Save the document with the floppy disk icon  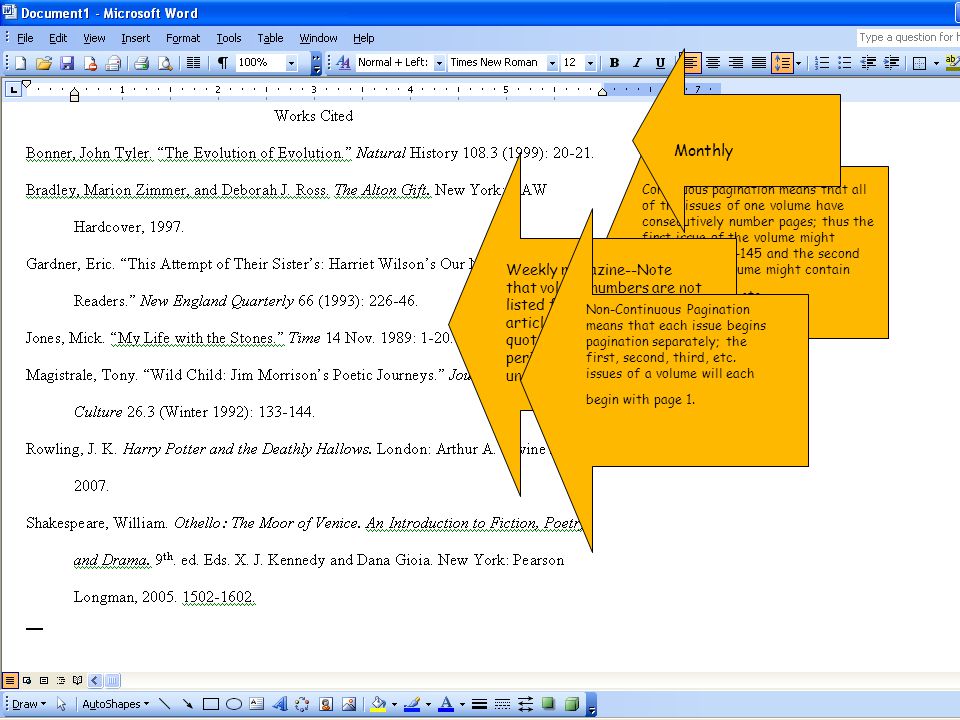67,63
